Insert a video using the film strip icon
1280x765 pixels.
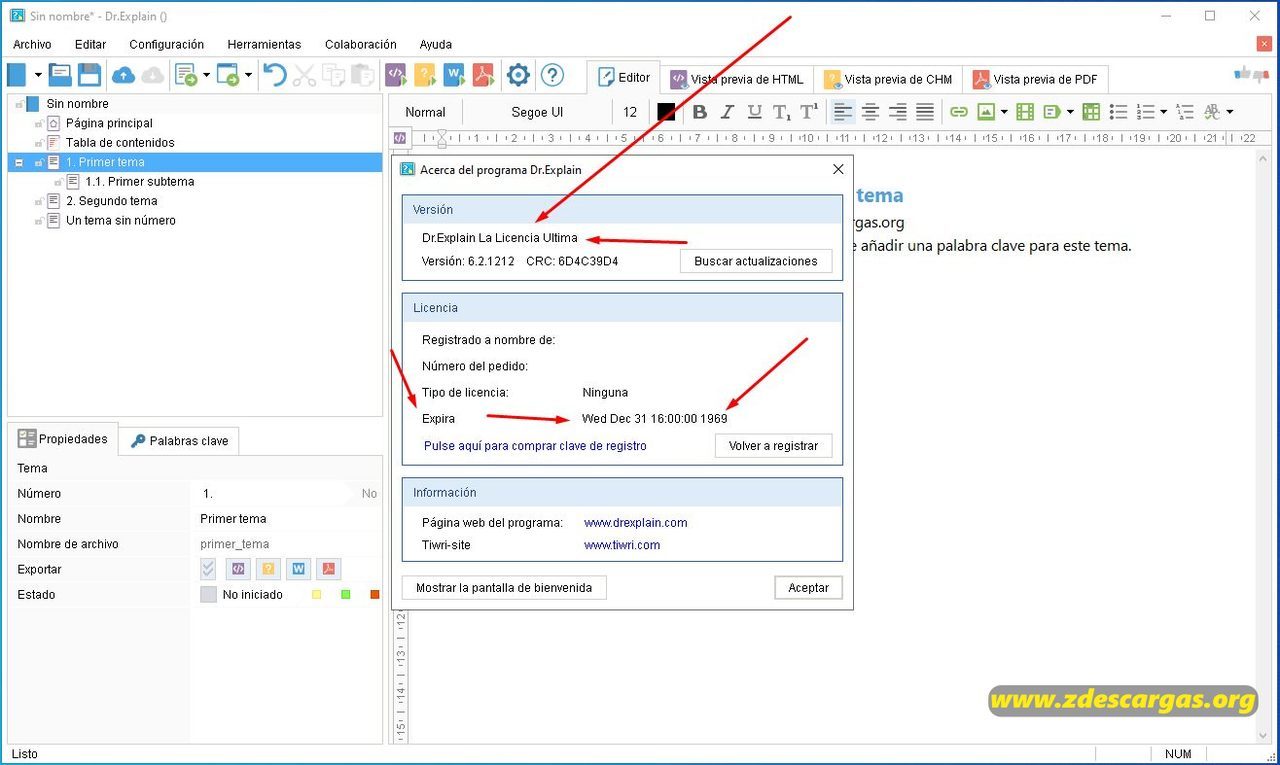[x=1025, y=112]
